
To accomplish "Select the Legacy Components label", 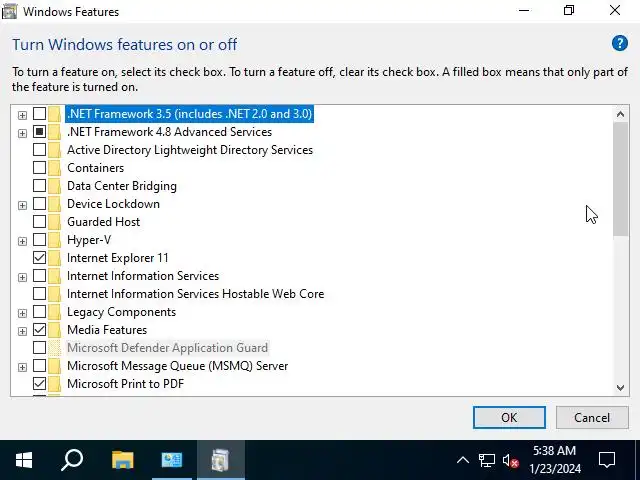I will 121,311.
